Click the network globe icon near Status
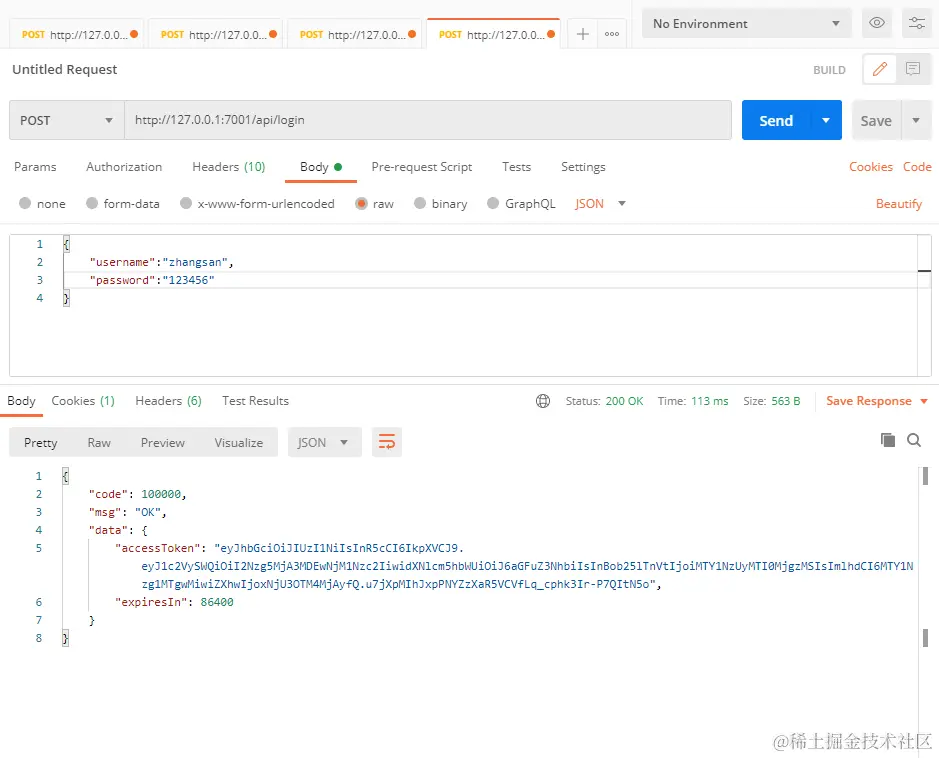 543,401
